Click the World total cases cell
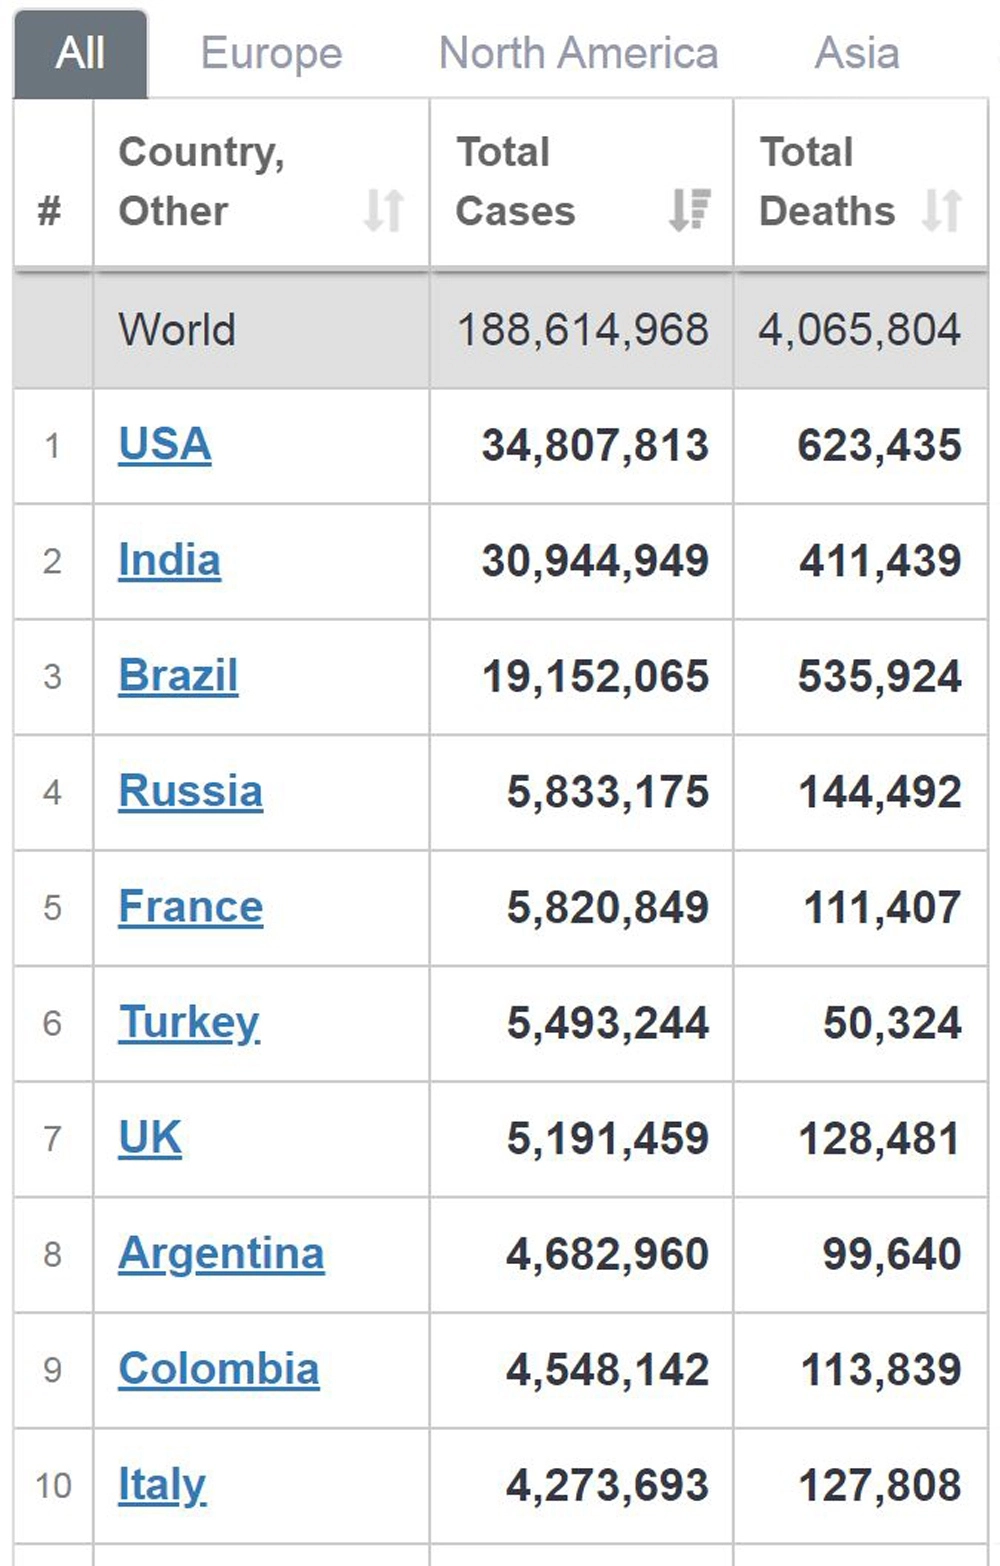The width and height of the screenshot is (1000, 1566). (582, 330)
